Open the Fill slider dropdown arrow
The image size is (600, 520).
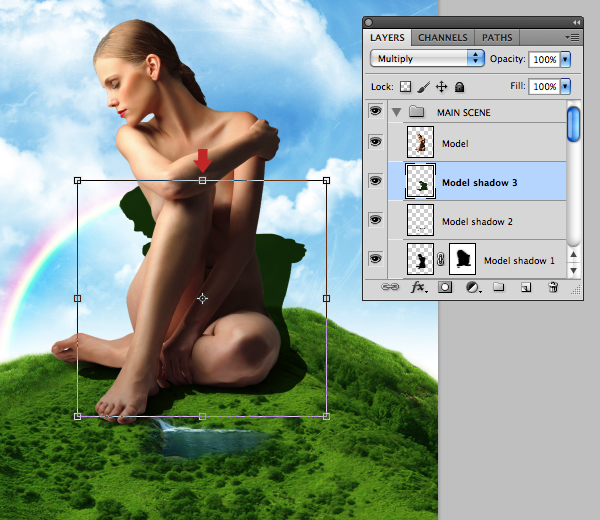click(x=565, y=86)
